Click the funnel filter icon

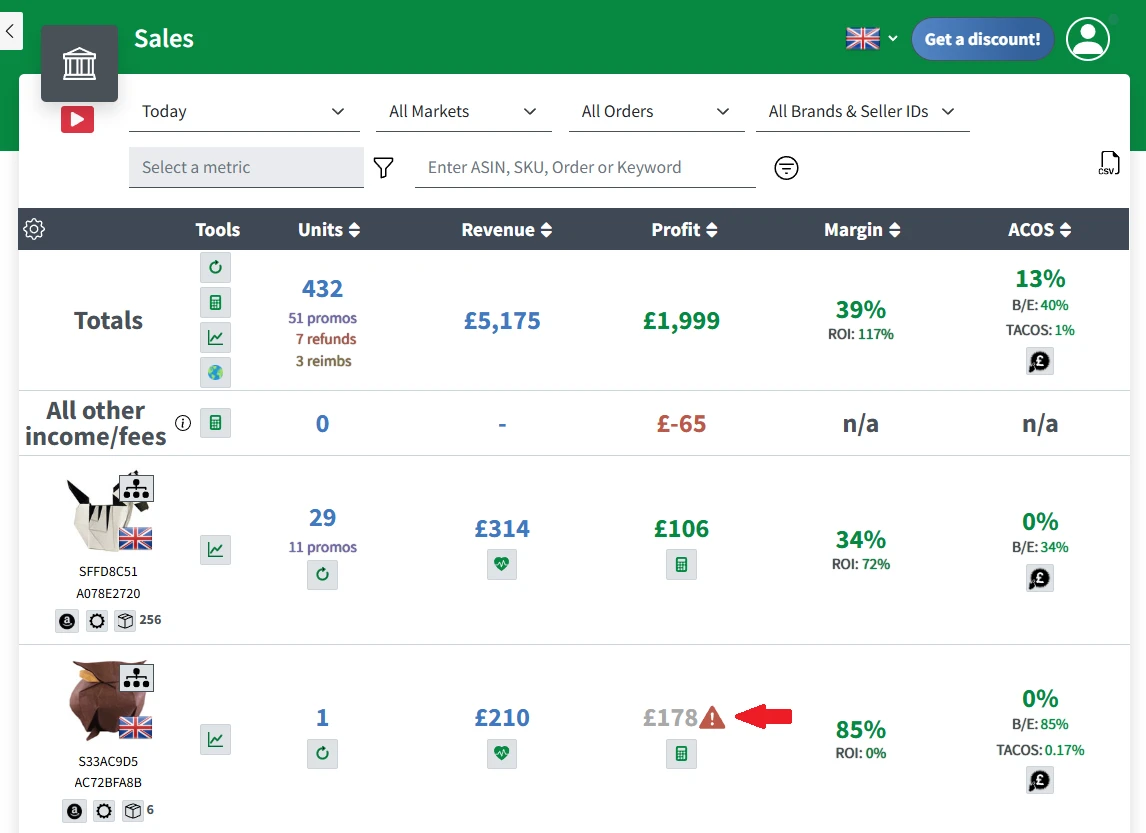tap(384, 167)
